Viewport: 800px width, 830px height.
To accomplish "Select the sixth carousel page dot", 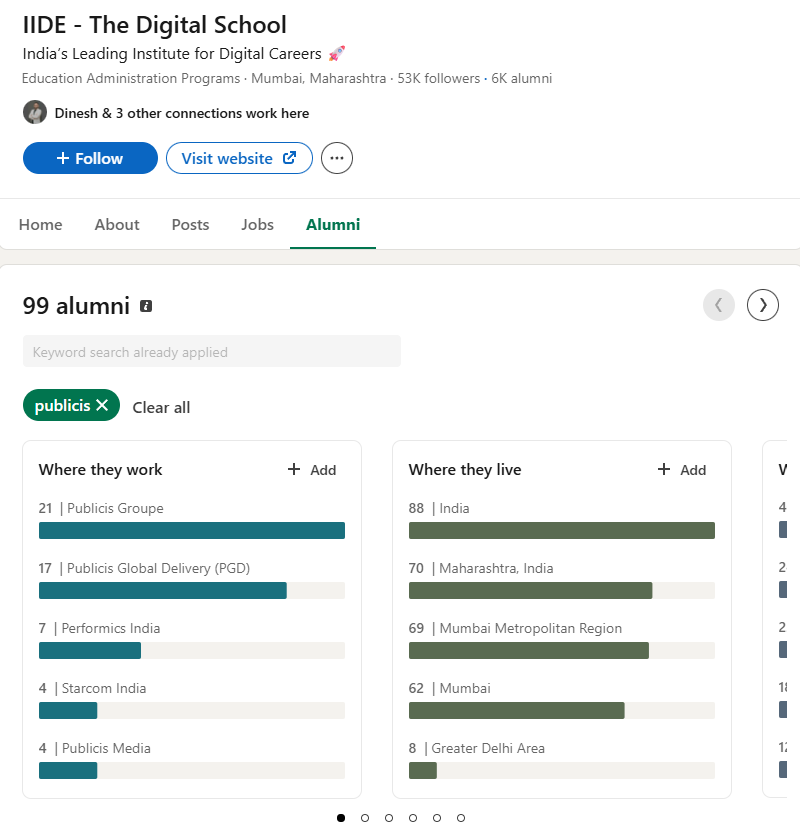I will 461,818.
